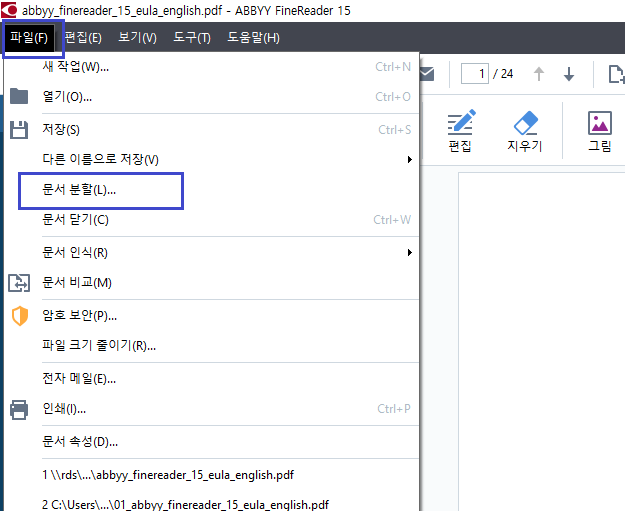Choose 파일 크기 줄이기(R)... entry
The width and height of the screenshot is (625, 511).
click(x=211, y=345)
